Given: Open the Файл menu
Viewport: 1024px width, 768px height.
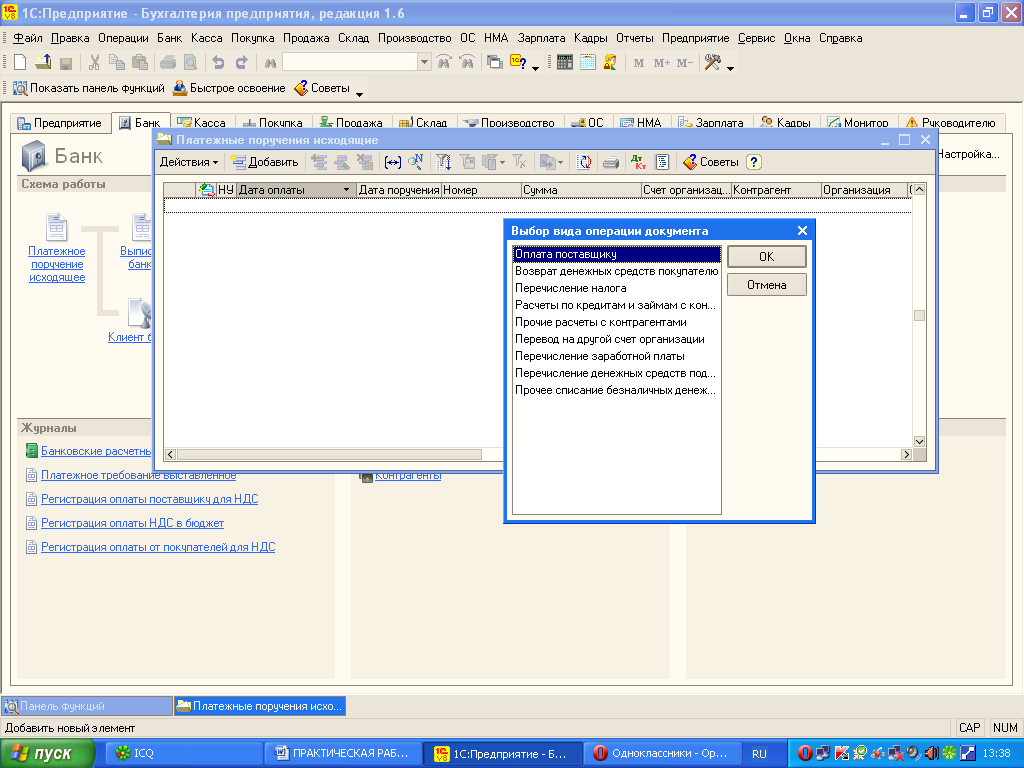Looking at the screenshot, I should coord(27,38).
